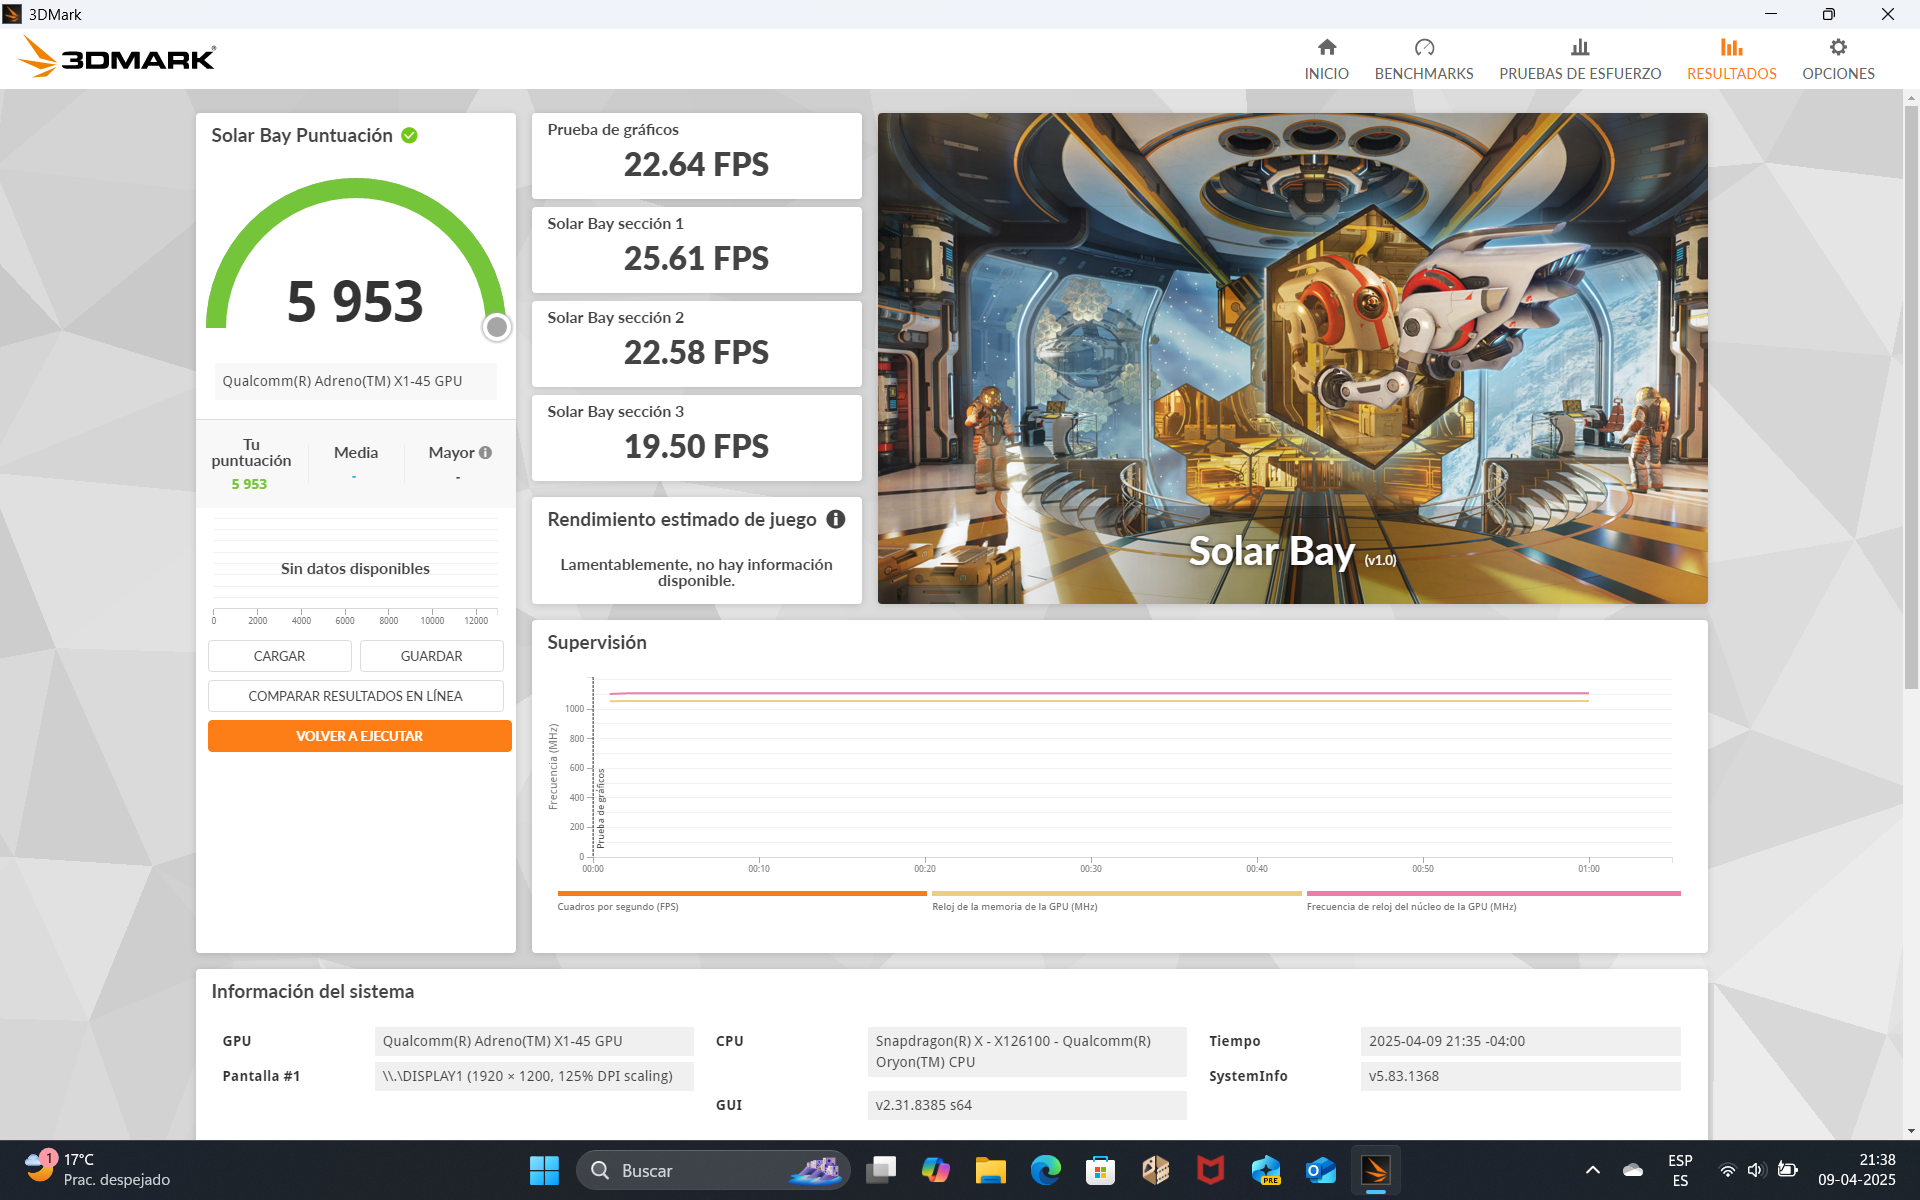Screen dimensions: 1920x1200
Task: Open the pinned box-shaped taskbar app
Action: [x=1156, y=1170]
